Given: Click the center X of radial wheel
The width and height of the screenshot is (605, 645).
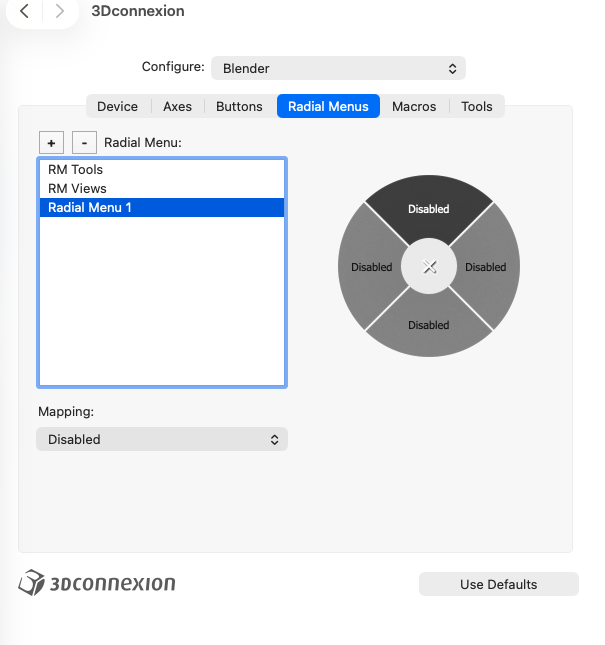Looking at the screenshot, I should pos(429,267).
